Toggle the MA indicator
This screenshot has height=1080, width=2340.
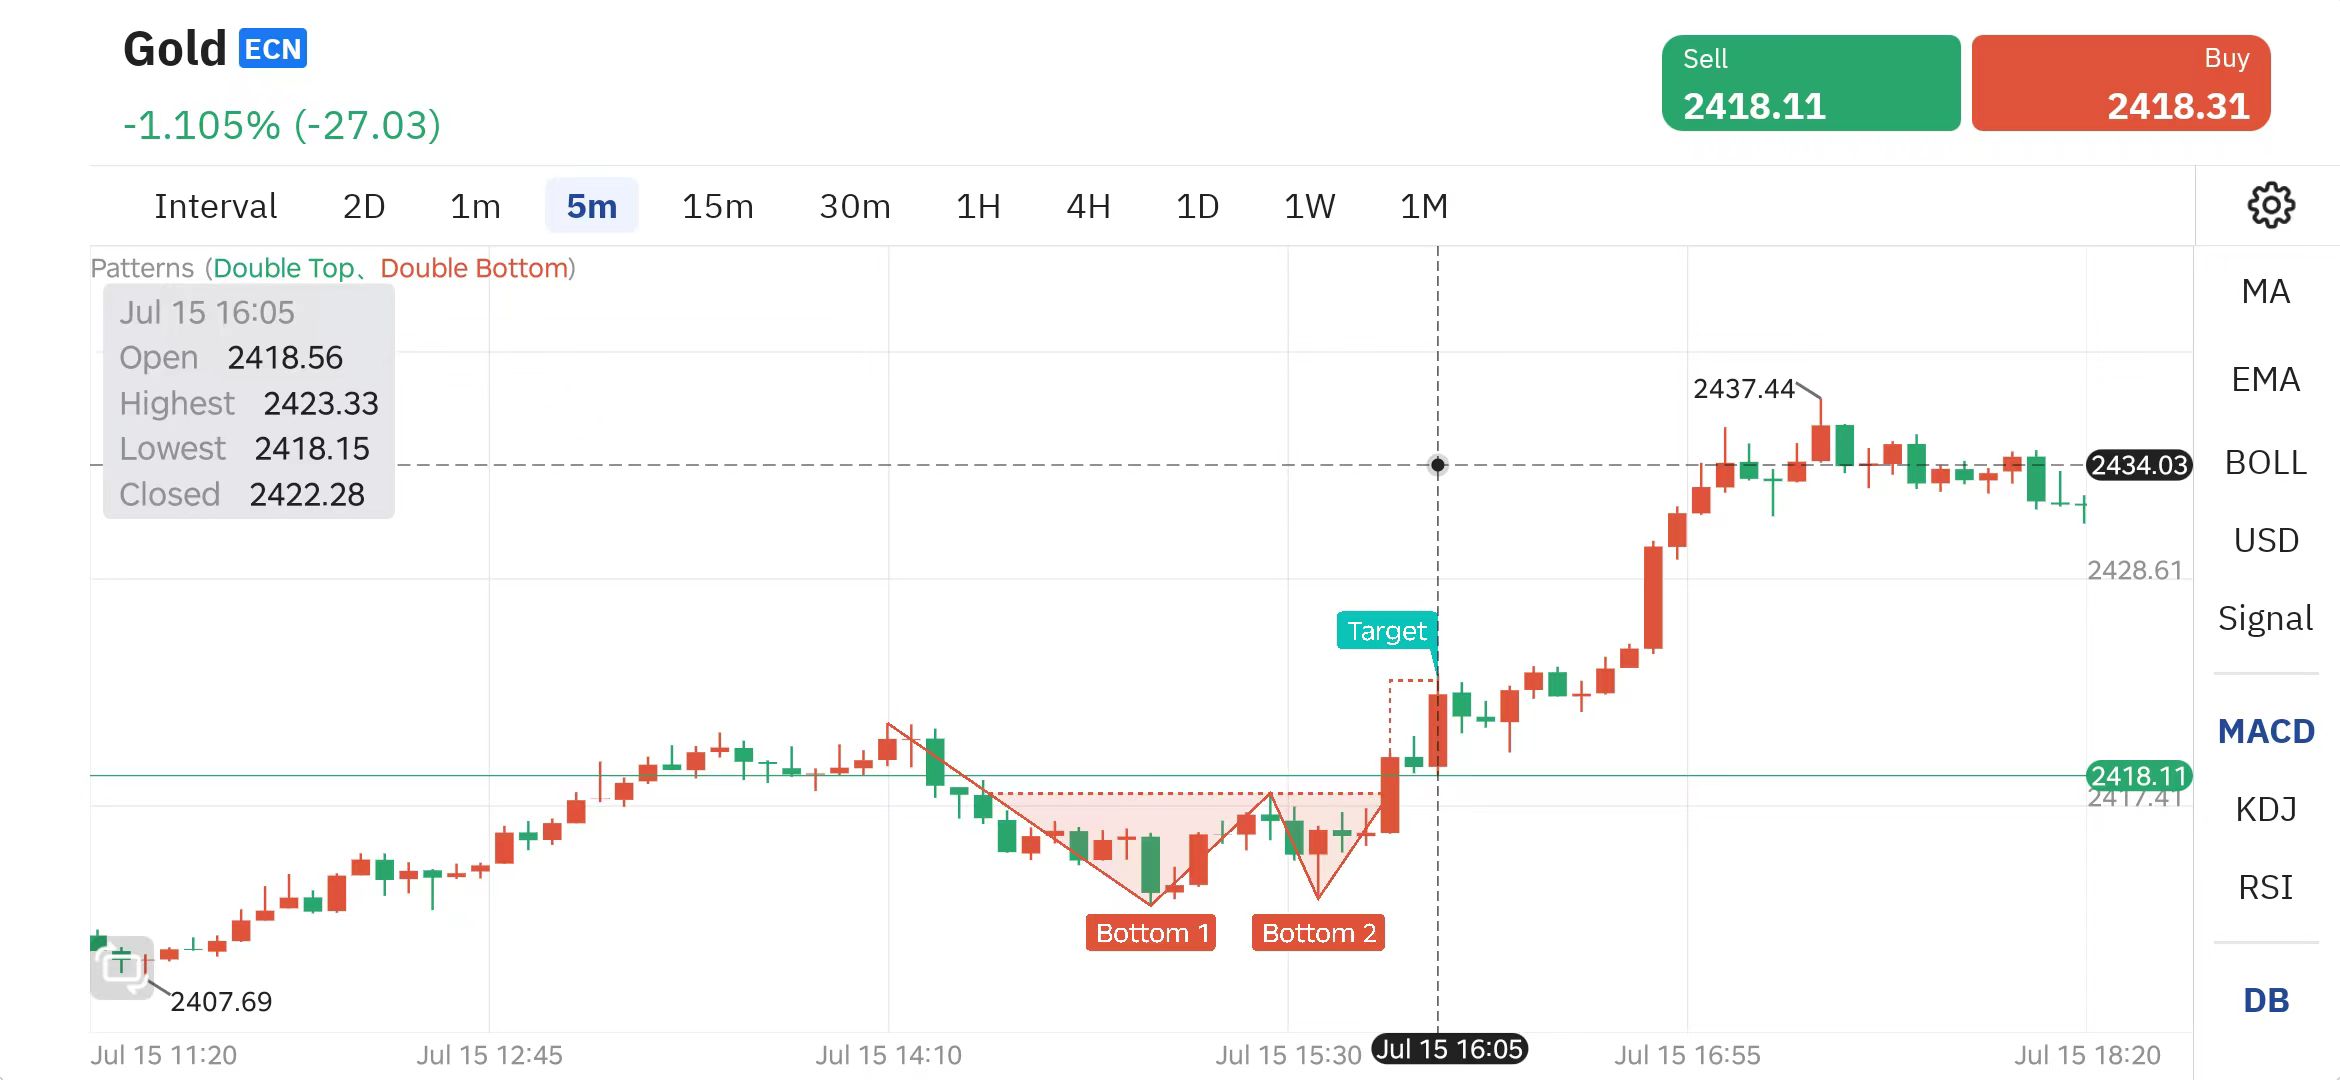[2265, 292]
